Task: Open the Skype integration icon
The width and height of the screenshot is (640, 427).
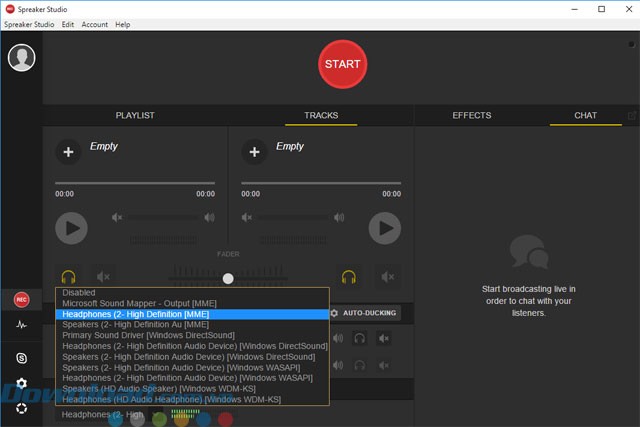Action: [x=21, y=357]
